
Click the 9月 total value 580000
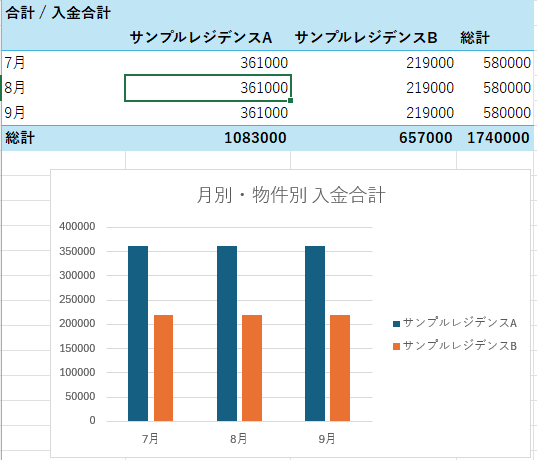(507, 113)
